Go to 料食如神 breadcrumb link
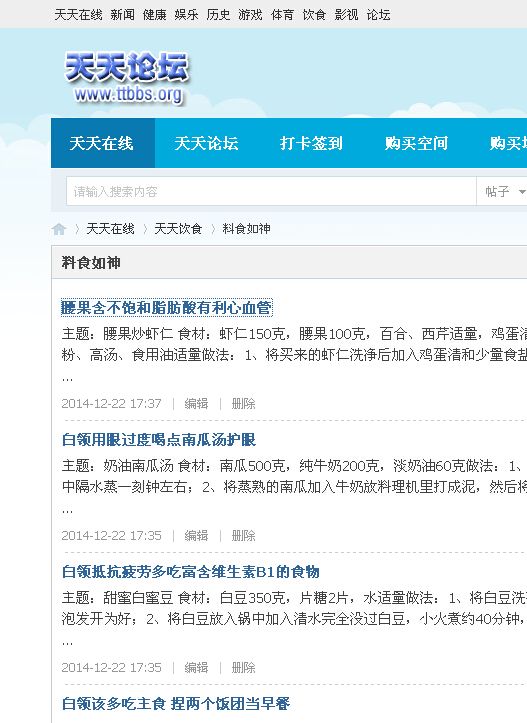The height and width of the screenshot is (723, 527). [x=246, y=229]
